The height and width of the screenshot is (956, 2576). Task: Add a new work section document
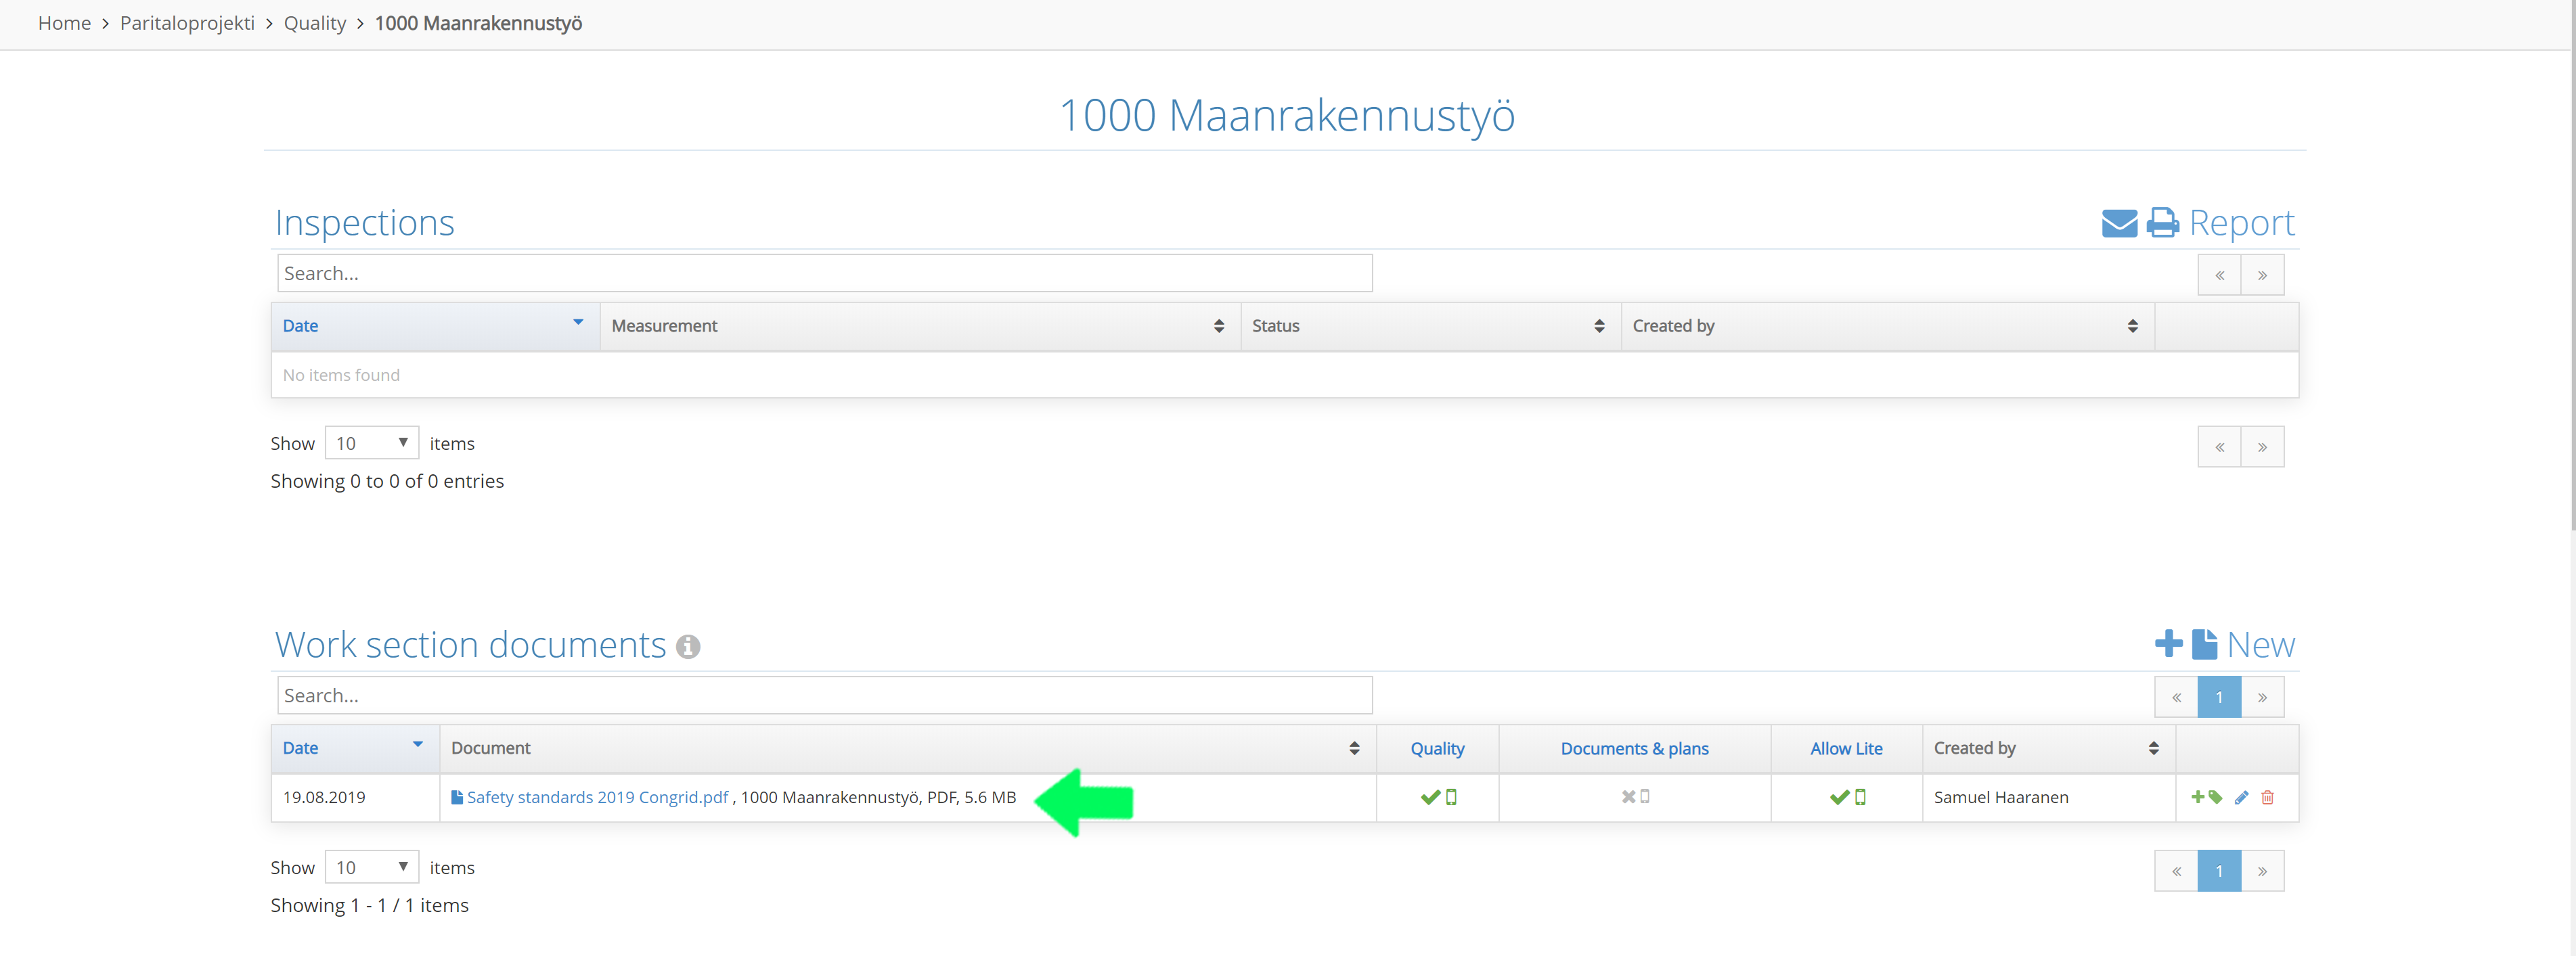pos(2224,645)
